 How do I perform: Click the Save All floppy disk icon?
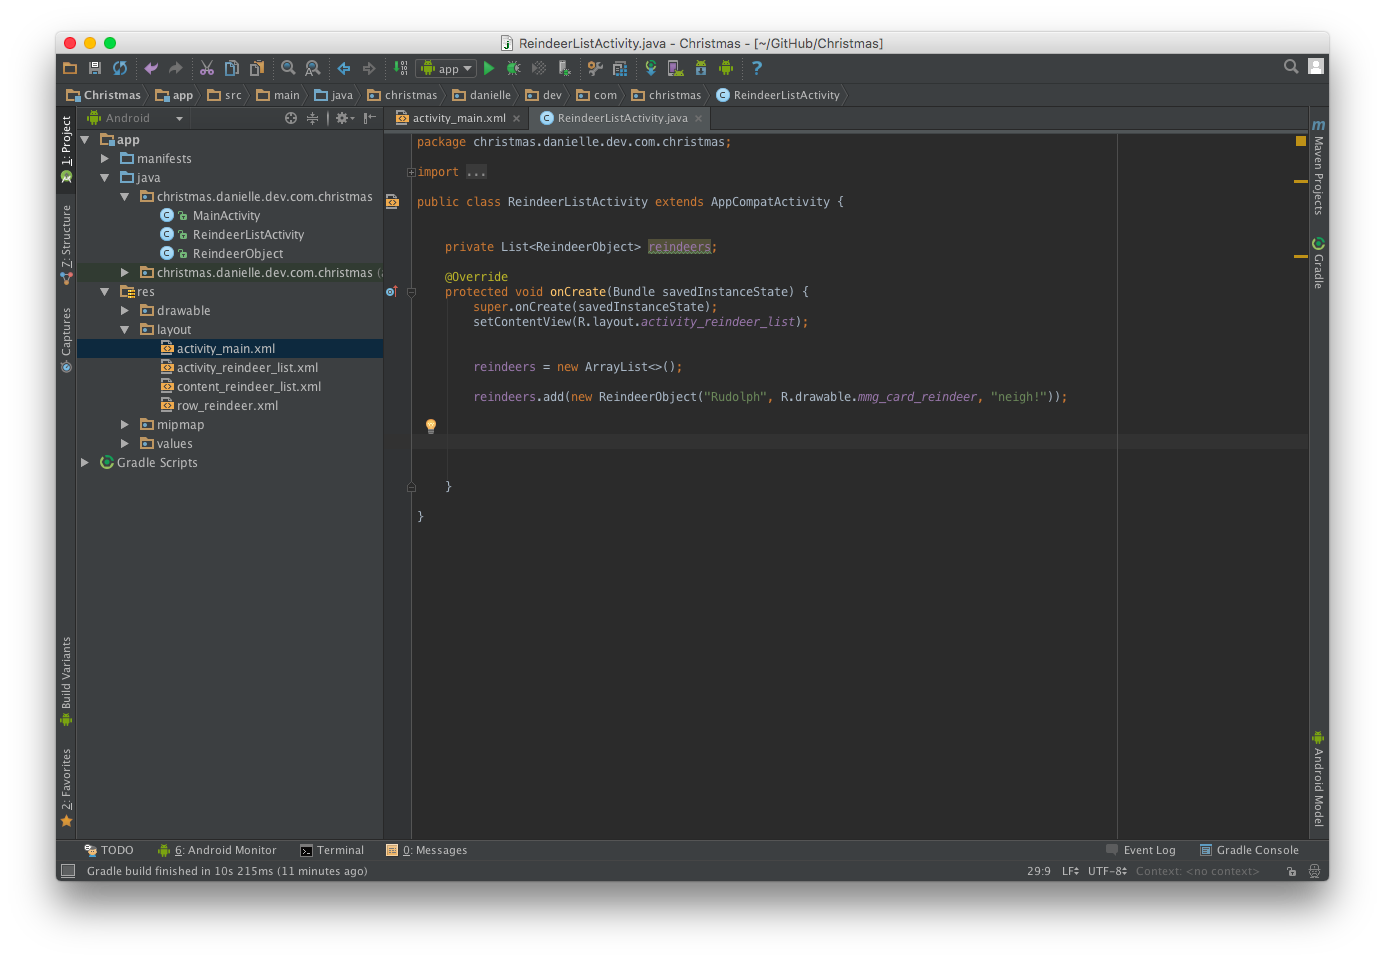point(95,68)
